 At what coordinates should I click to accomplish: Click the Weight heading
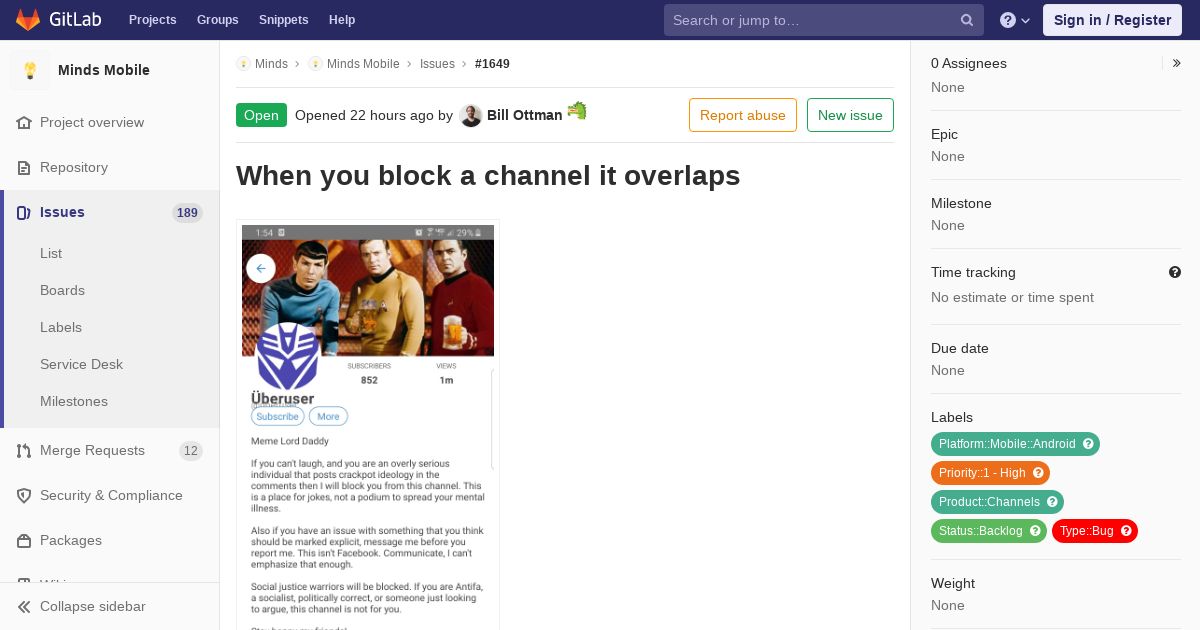click(953, 583)
